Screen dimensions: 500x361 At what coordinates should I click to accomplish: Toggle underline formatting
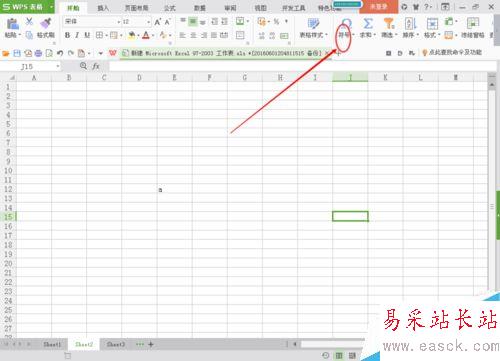point(87,35)
